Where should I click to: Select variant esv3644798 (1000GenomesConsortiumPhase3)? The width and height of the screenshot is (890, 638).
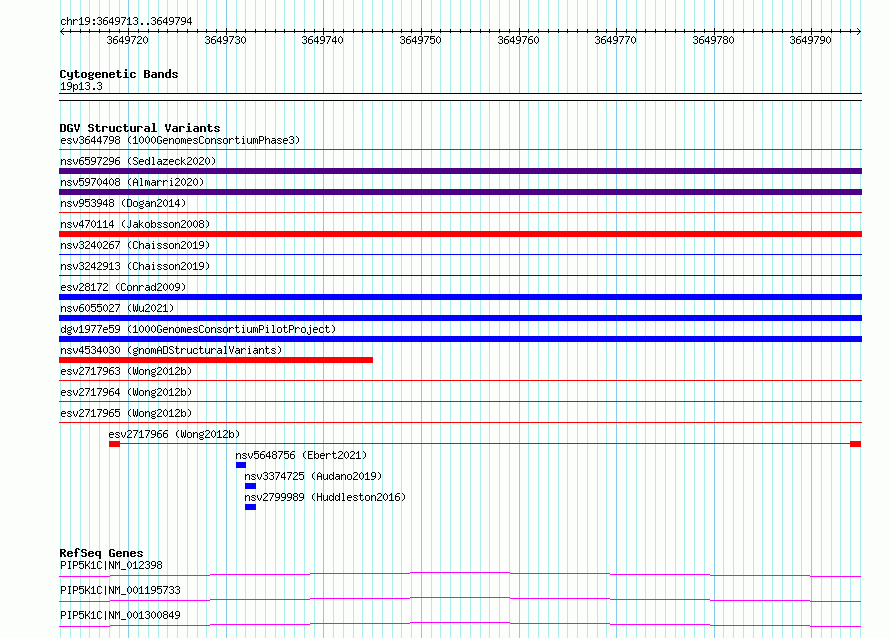(x=180, y=140)
